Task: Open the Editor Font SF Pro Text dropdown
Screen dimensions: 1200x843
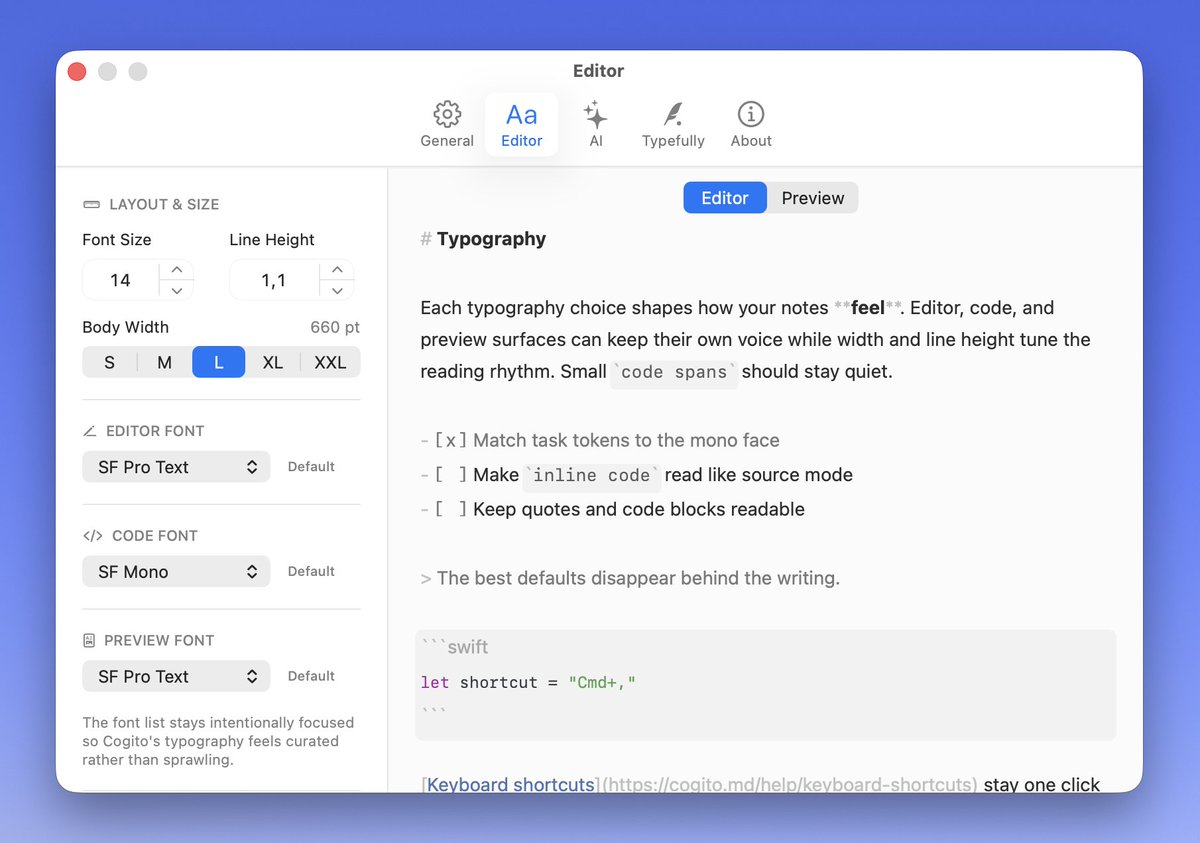Action: coord(176,467)
